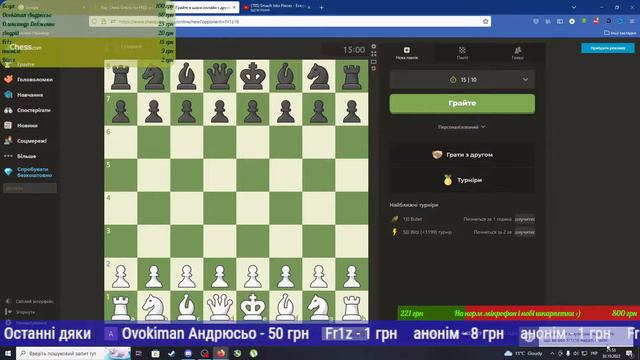Click Спробувати безкоштовно diamond link
Screen dimensions: 640x360
29,172
